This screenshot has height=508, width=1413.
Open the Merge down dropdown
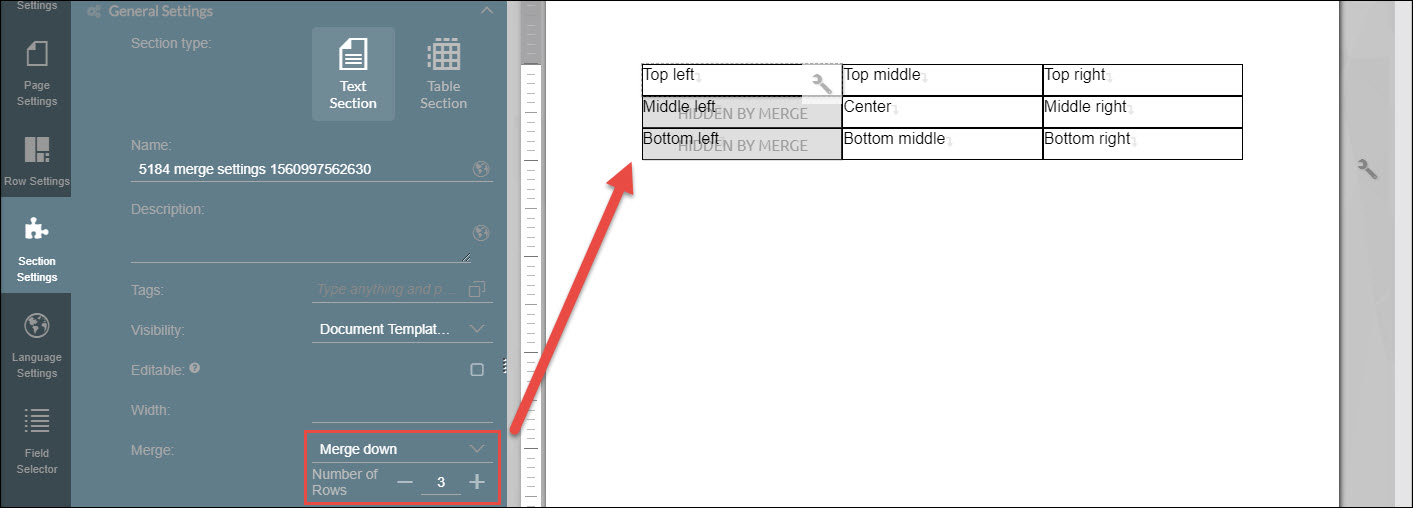[402, 449]
